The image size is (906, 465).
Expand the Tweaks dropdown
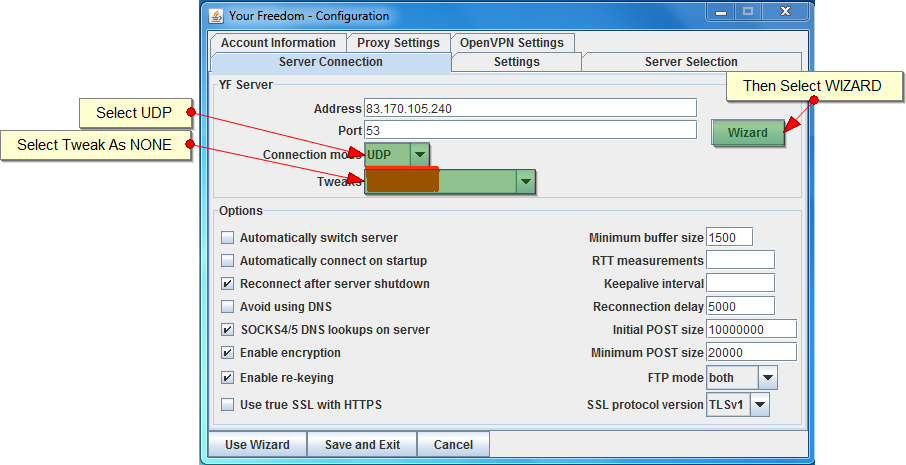[450, 181]
